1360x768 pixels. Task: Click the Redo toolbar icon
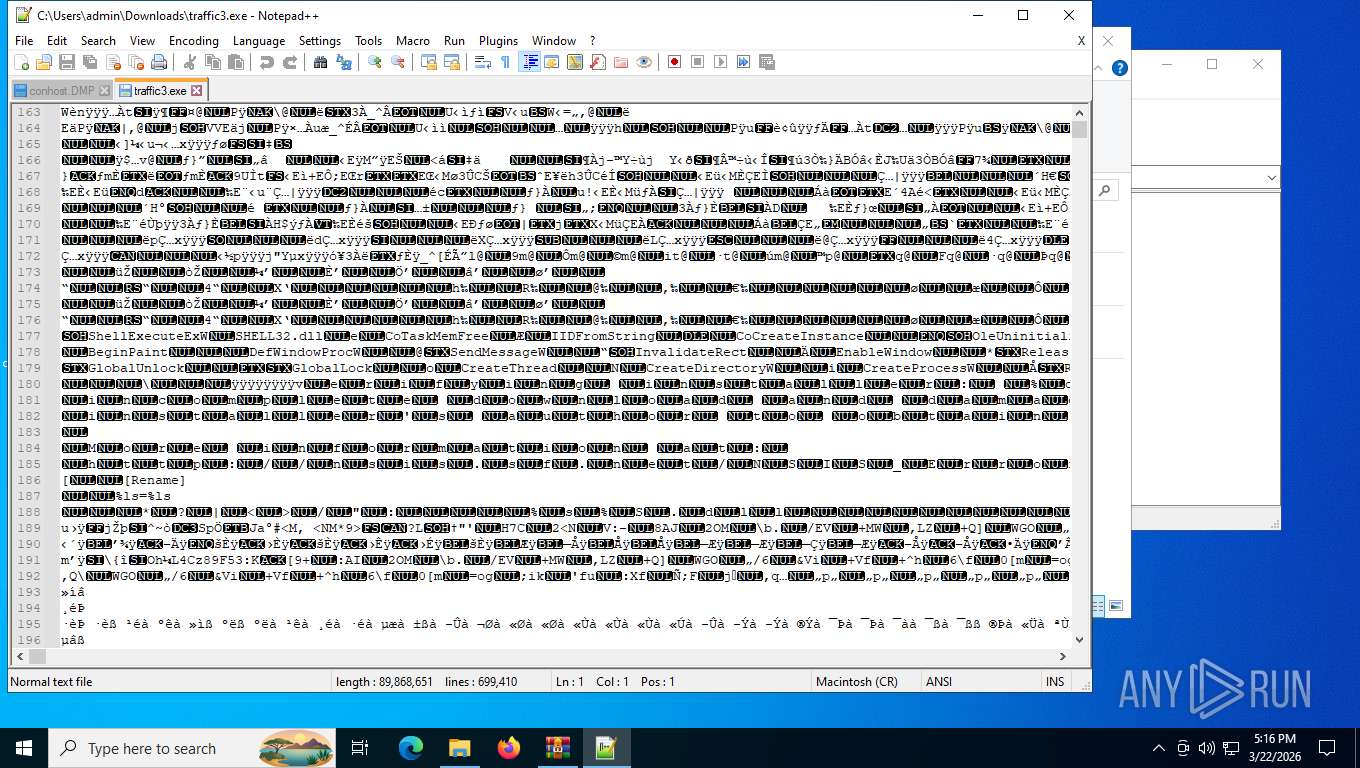pyautogui.click(x=290, y=62)
